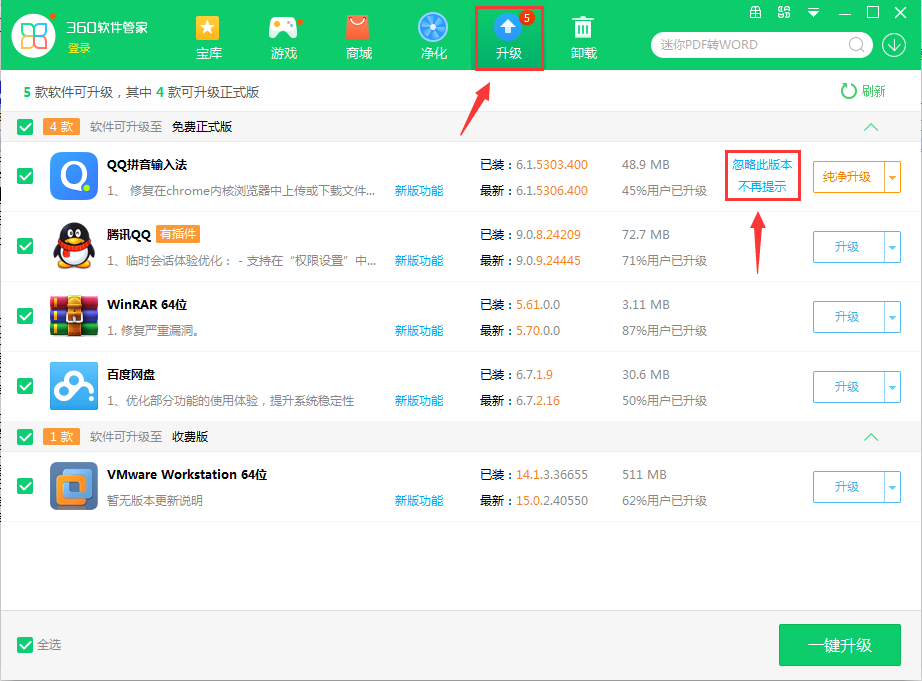Viewport: 922px width, 681px height.
Task: Click the 腾讯QQ name
Action: point(129,235)
